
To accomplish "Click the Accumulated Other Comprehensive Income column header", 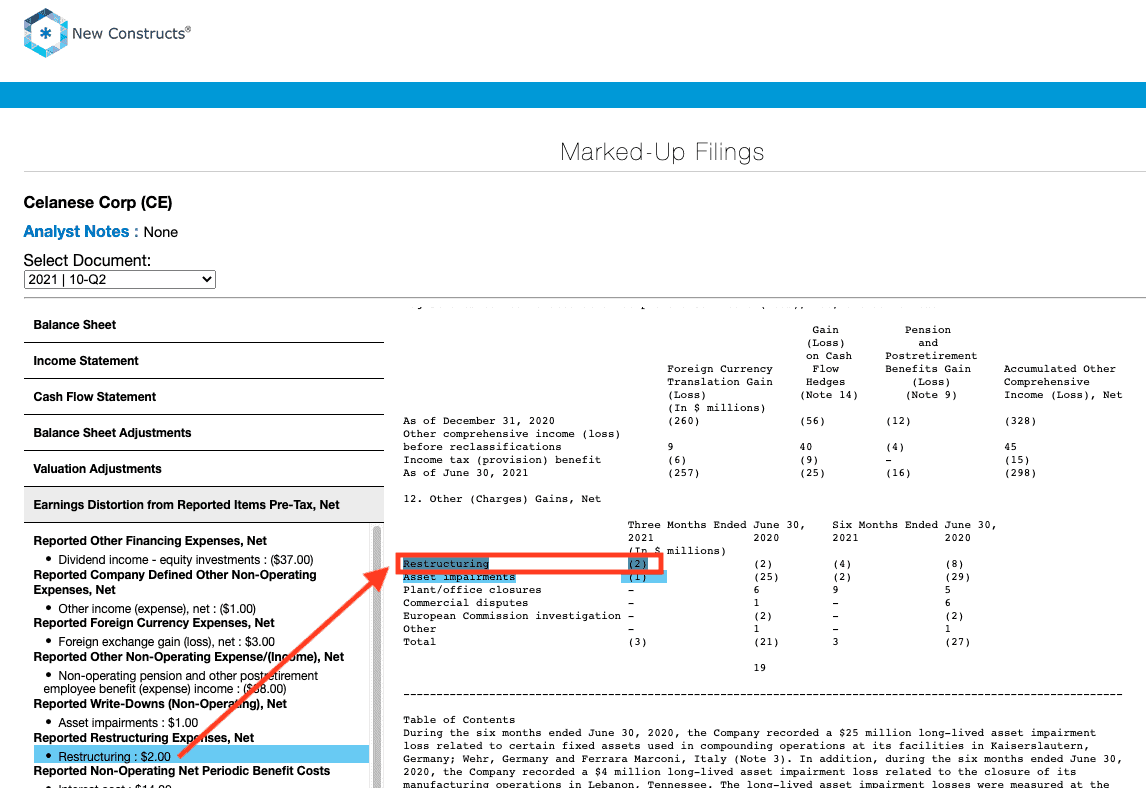I will click(1063, 382).
